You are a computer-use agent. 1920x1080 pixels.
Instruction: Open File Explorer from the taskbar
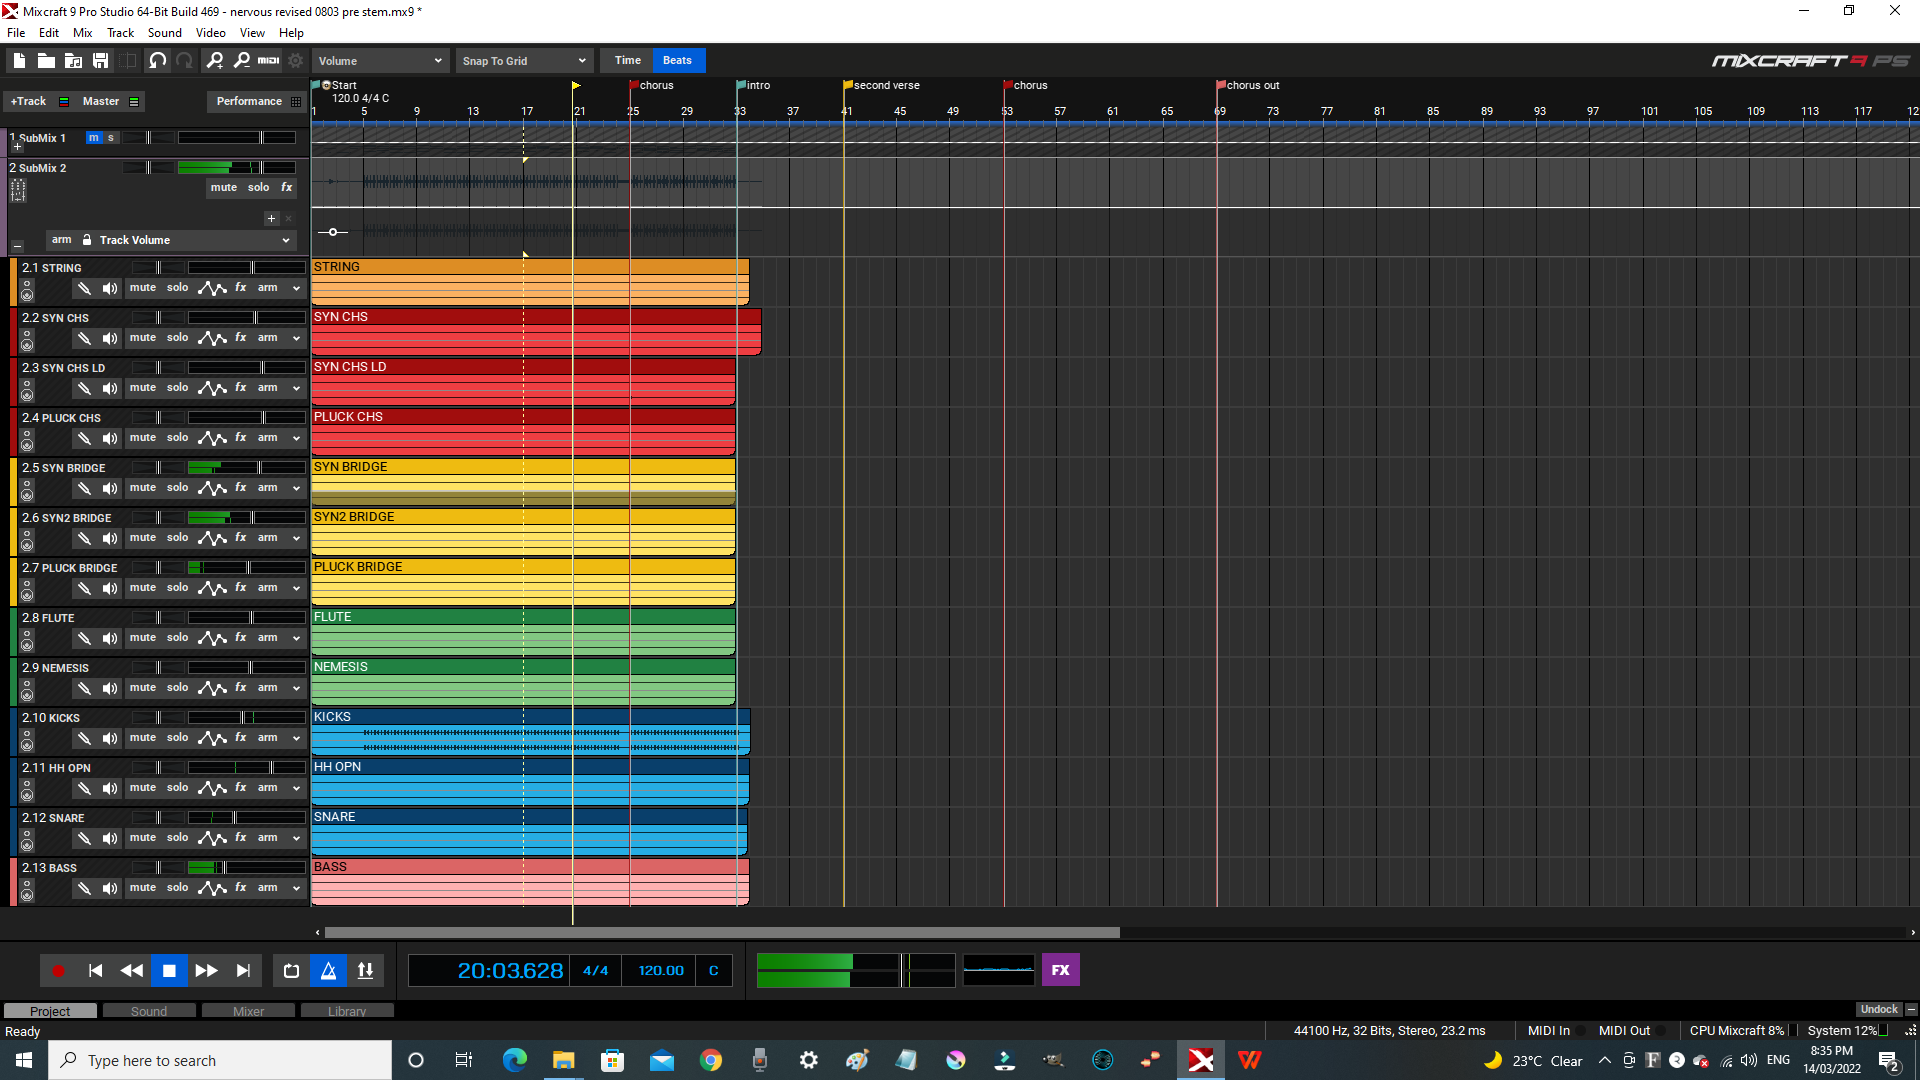pyautogui.click(x=564, y=1060)
